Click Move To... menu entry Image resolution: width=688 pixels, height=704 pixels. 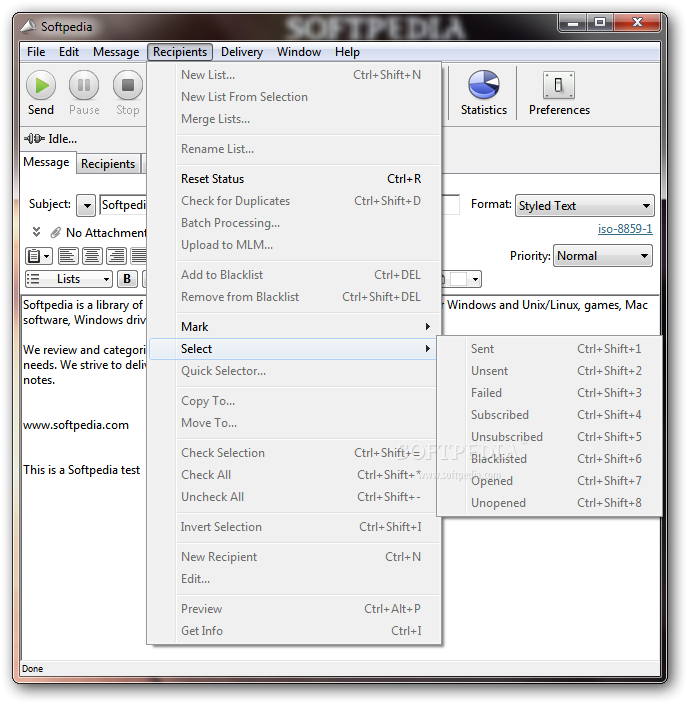293,423
